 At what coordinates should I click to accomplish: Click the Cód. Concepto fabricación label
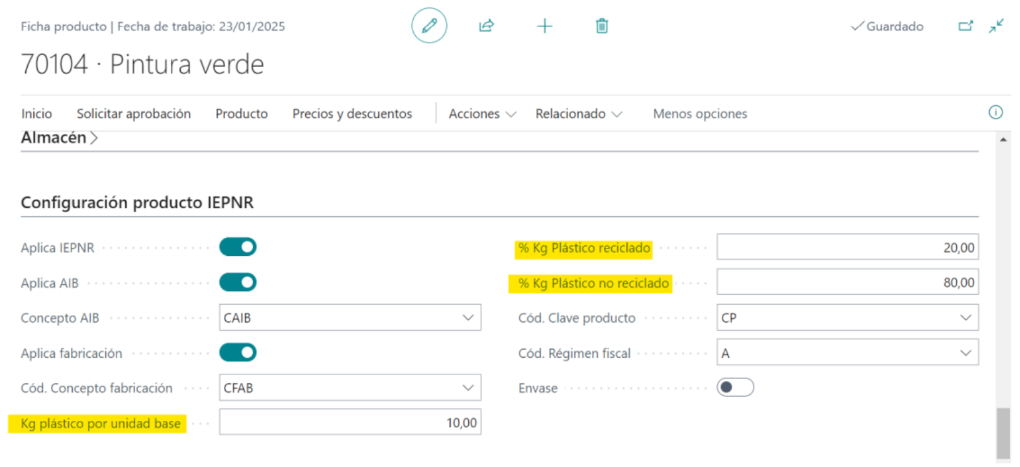(x=97, y=388)
